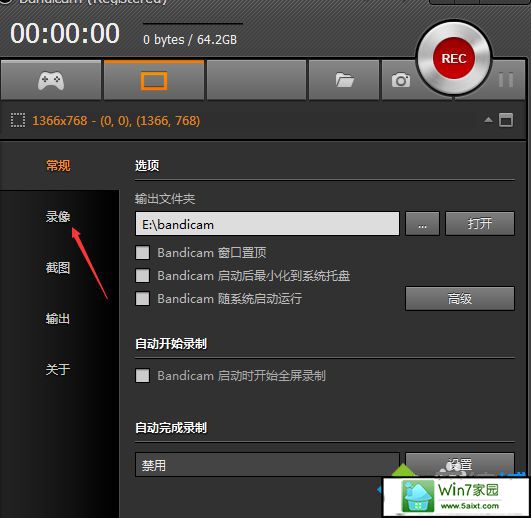Open 高级 advanced options button
531x518 pixels.
click(x=460, y=299)
